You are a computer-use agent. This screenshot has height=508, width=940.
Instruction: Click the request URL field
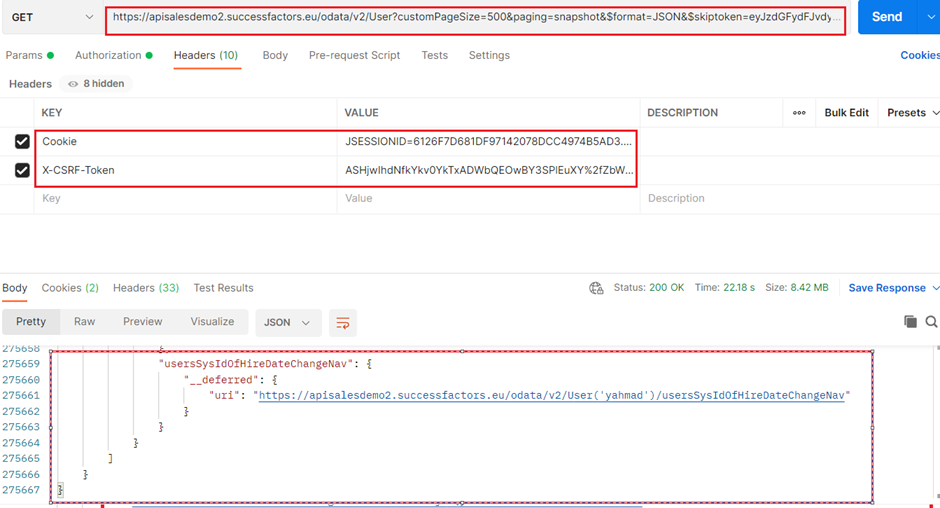pos(475,17)
